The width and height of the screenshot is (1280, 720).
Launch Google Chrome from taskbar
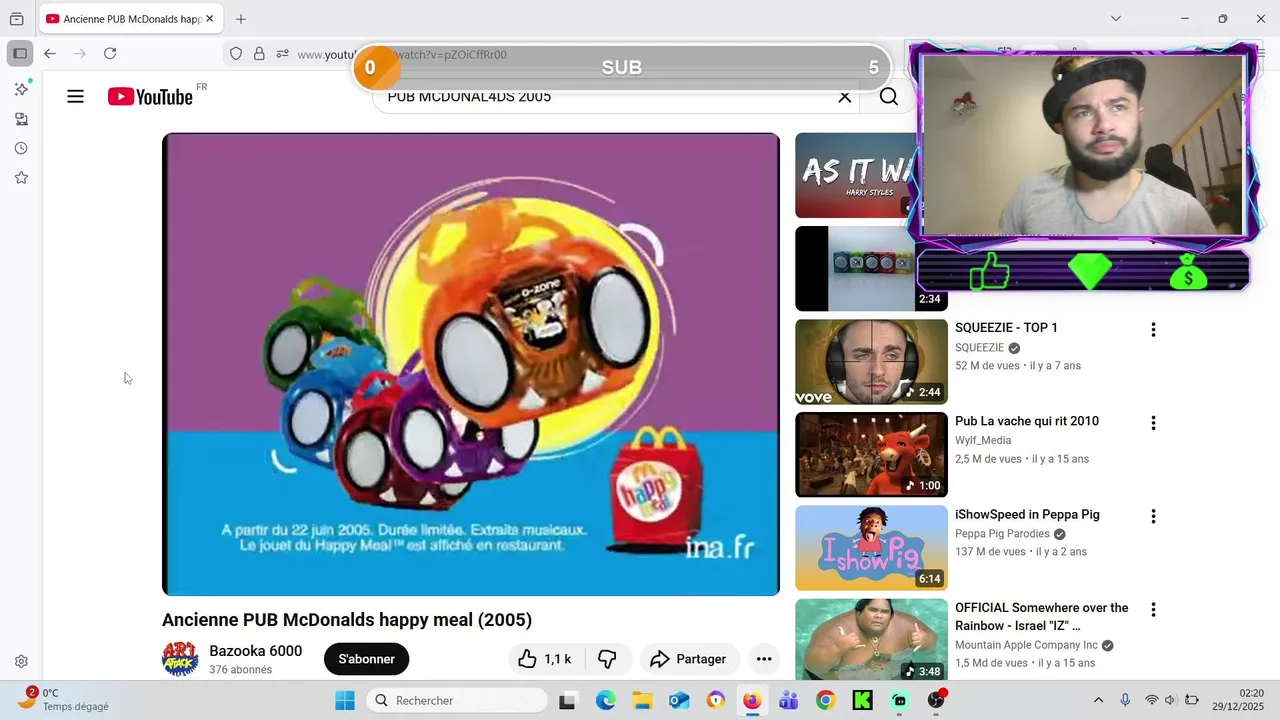825,700
